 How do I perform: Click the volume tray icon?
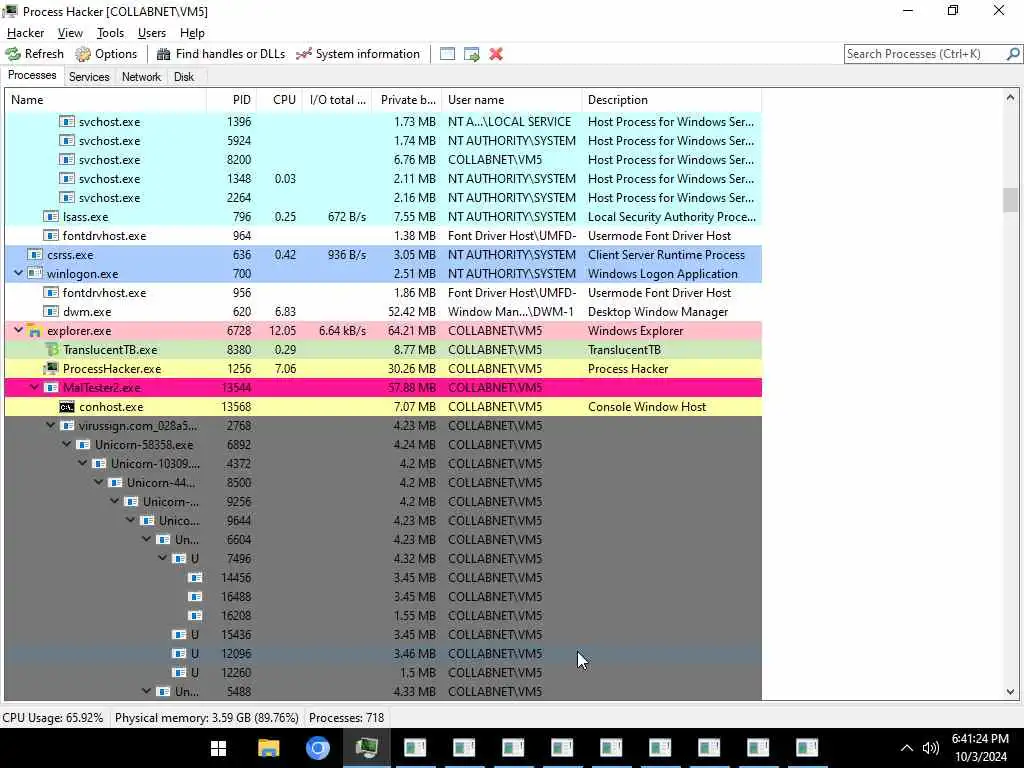pos(931,748)
